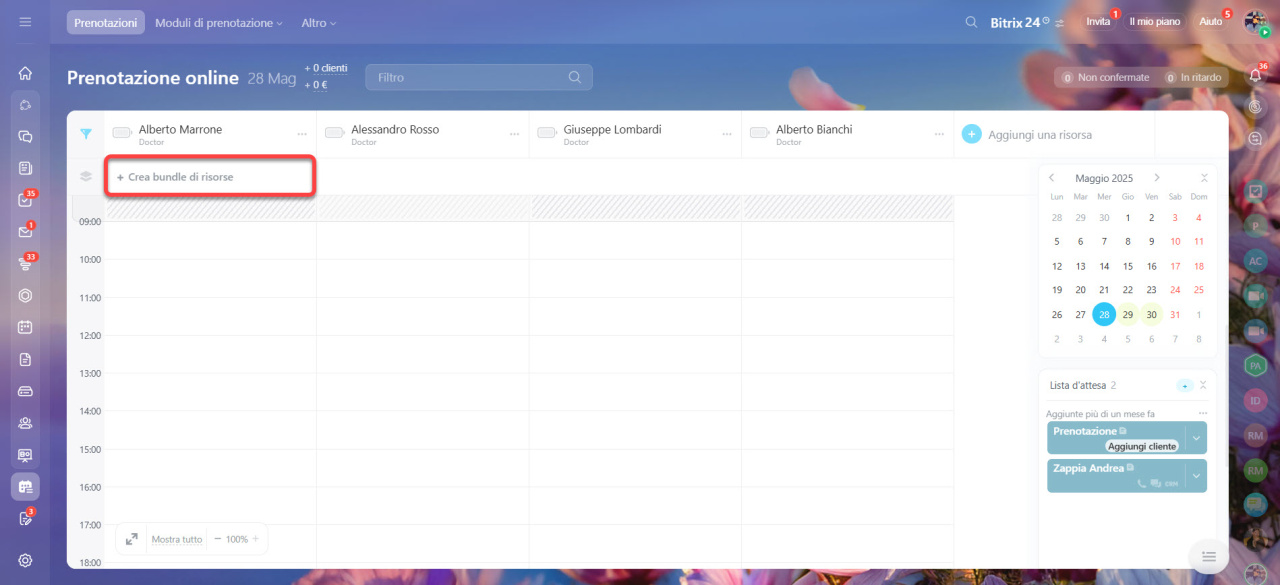The image size is (1280, 585).
Task: Go to the Home icon in left sidebar
Action: (x=25, y=73)
